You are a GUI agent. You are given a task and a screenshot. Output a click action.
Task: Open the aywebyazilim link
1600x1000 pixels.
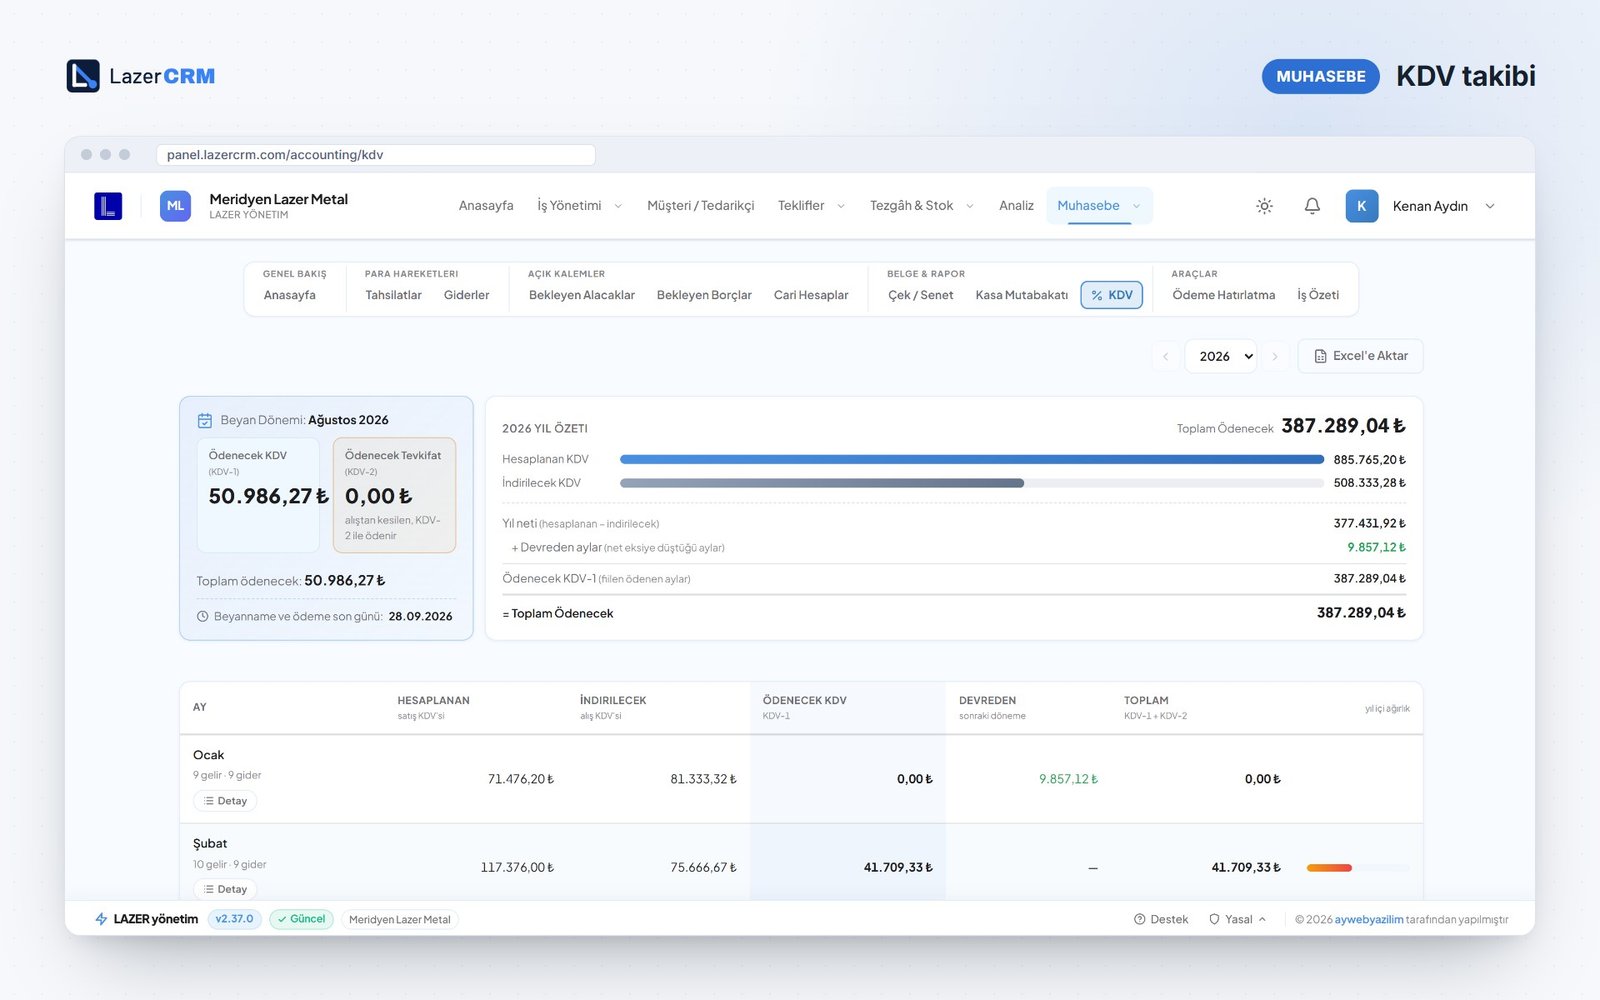(1369, 919)
